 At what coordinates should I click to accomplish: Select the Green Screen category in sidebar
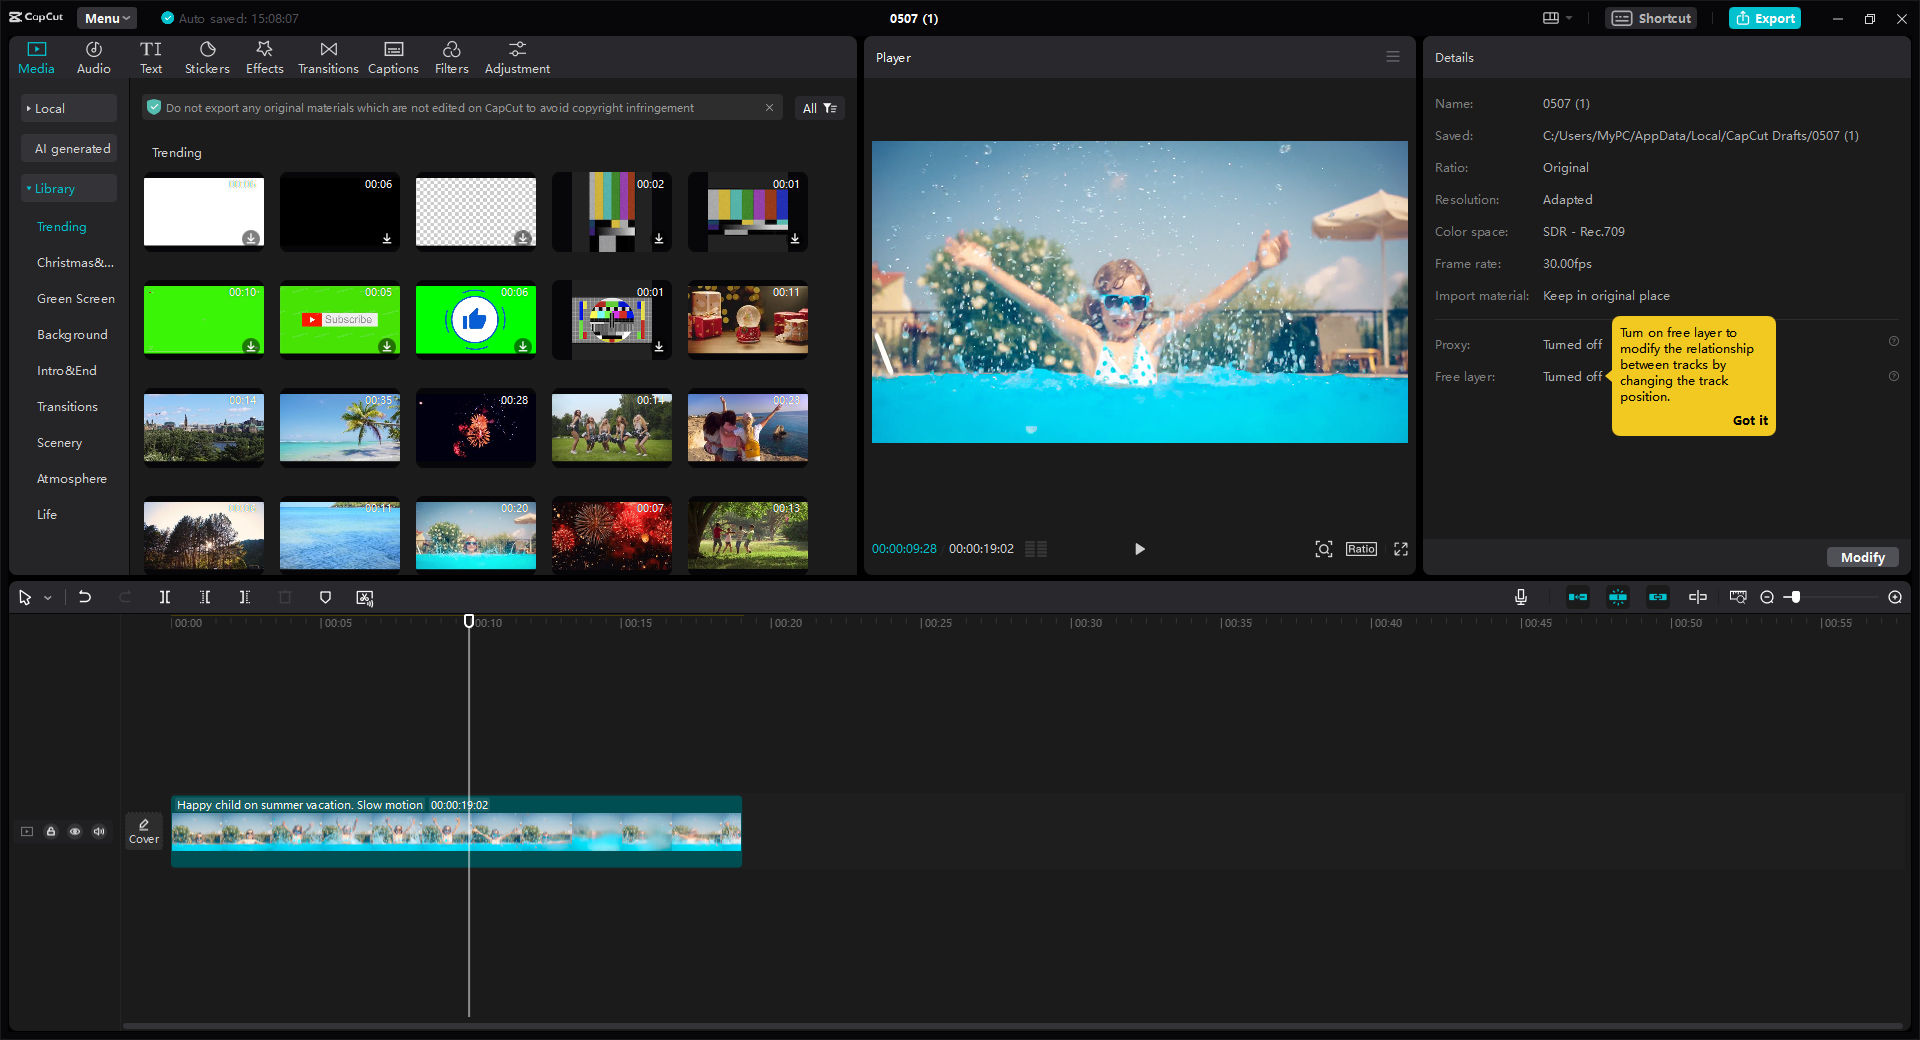pyautogui.click(x=75, y=298)
